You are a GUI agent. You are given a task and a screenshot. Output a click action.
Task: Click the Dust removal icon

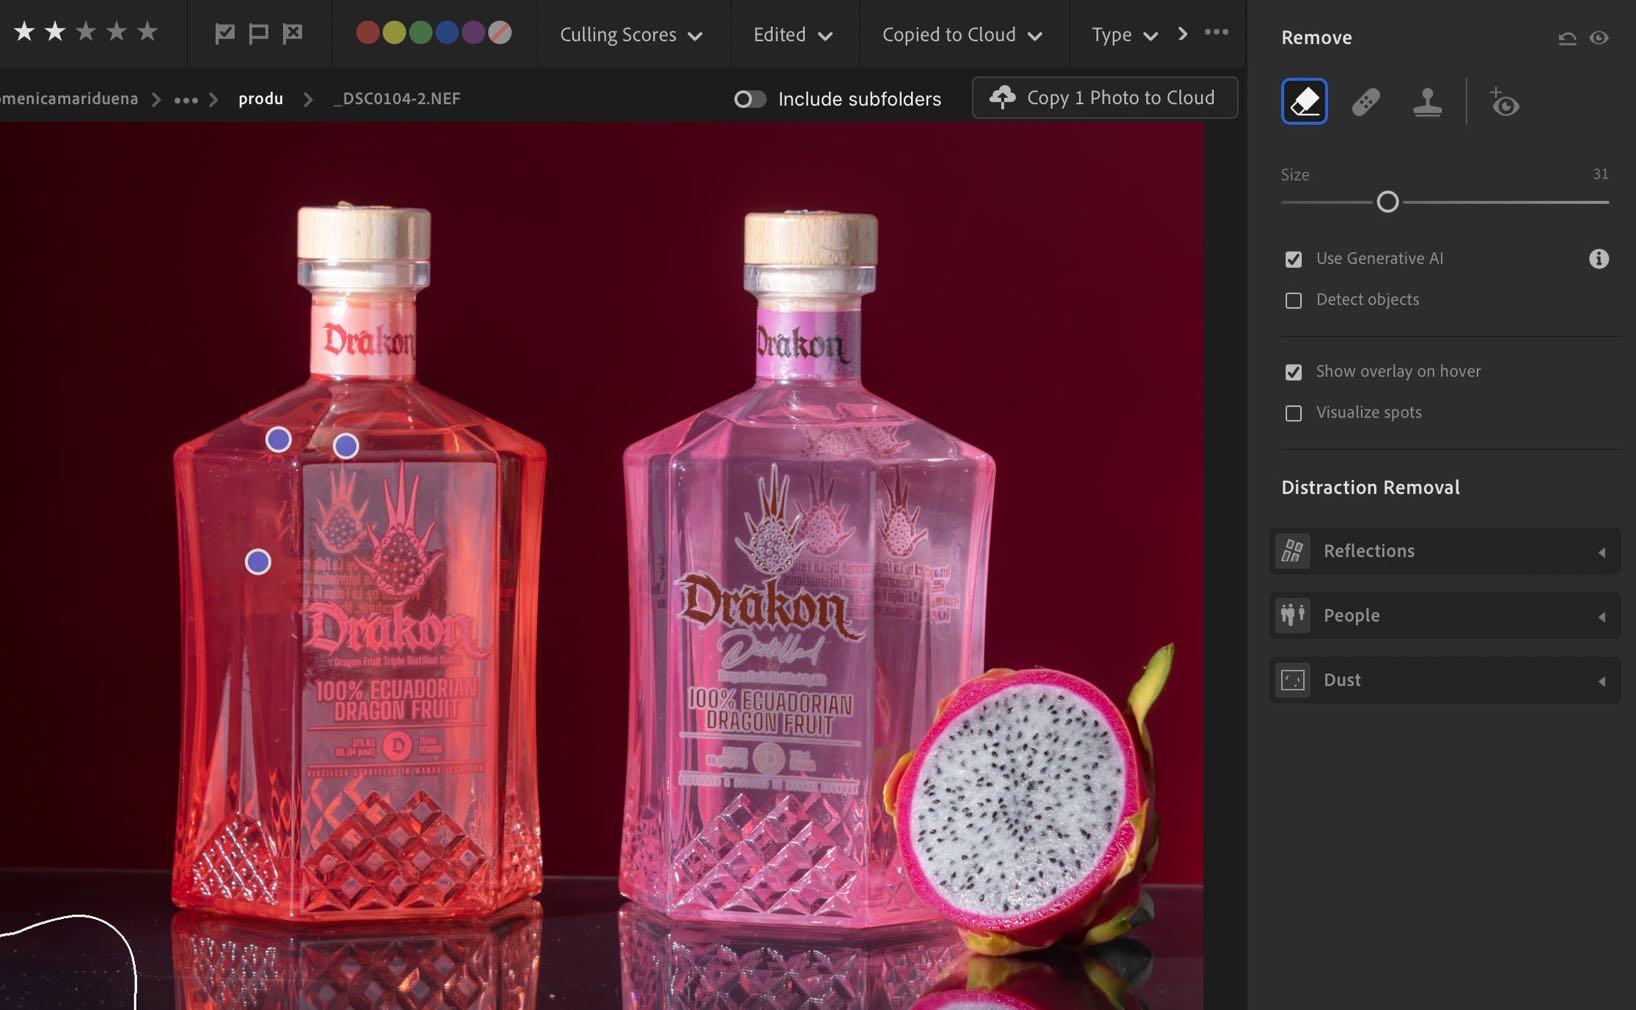point(1292,680)
